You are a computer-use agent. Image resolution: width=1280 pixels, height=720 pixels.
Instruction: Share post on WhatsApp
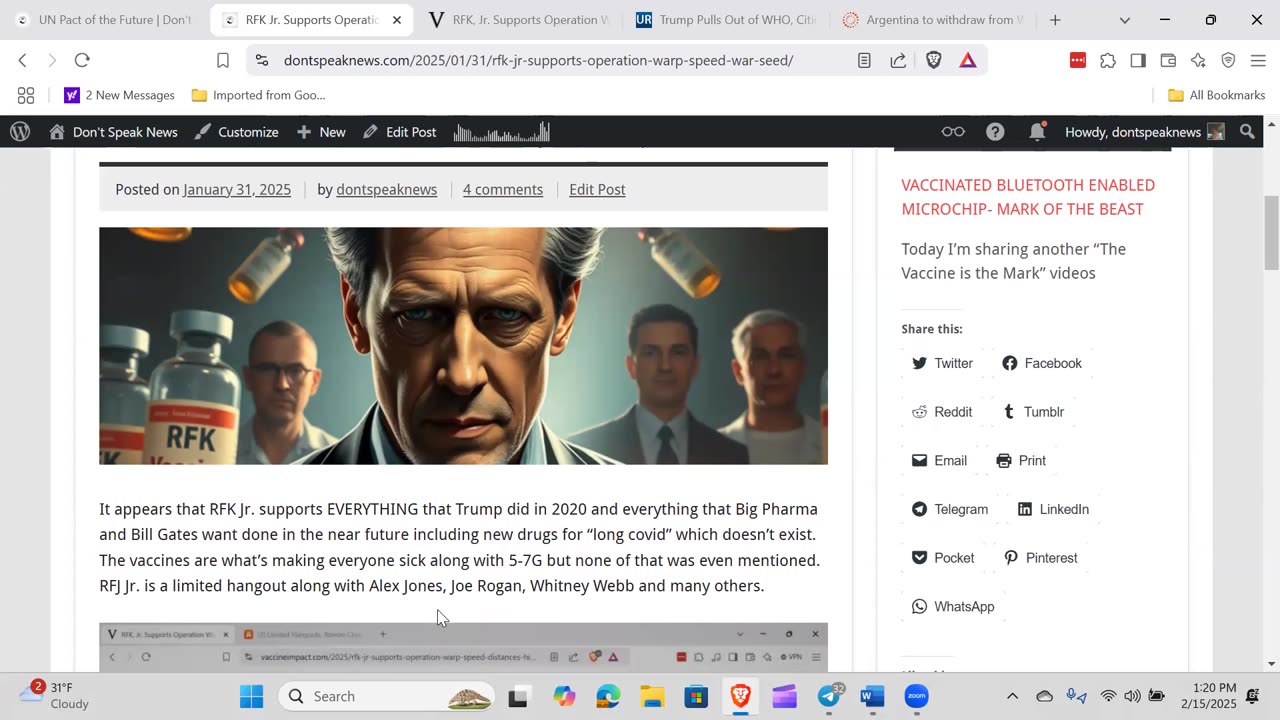[x=953, y=607]
